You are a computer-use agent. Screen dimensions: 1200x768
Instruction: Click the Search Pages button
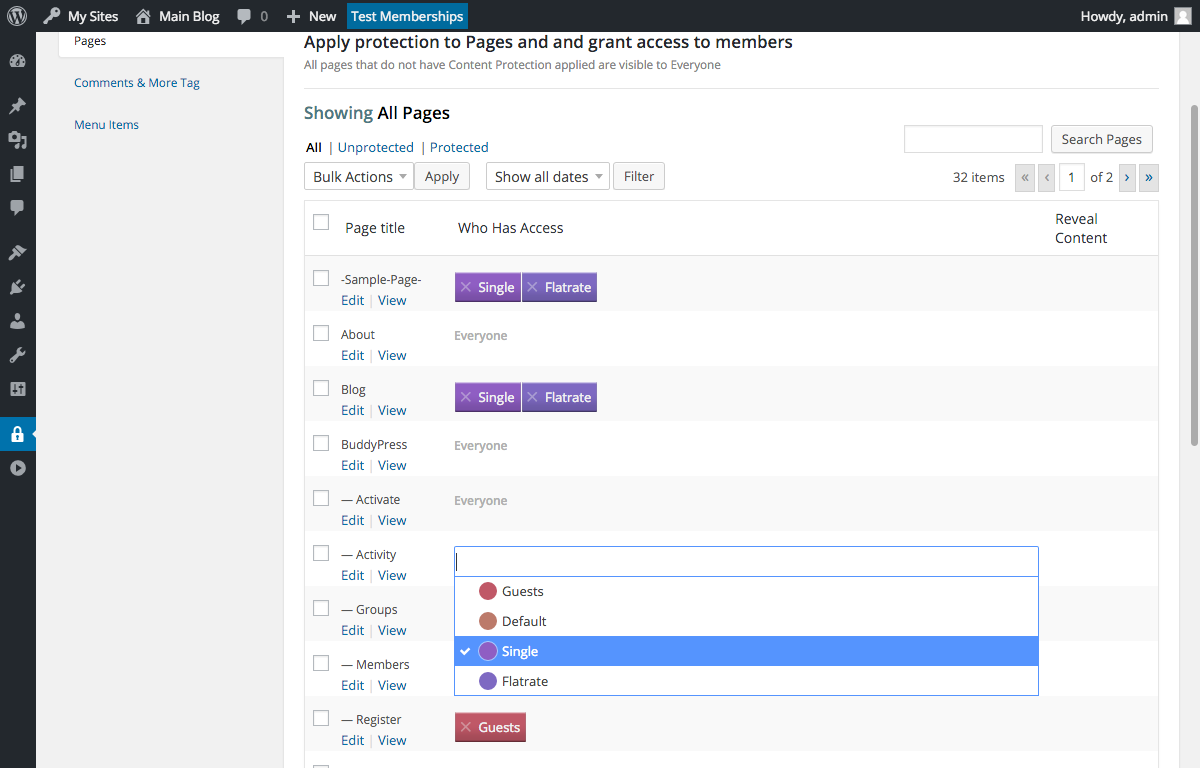coord(1102,139)
